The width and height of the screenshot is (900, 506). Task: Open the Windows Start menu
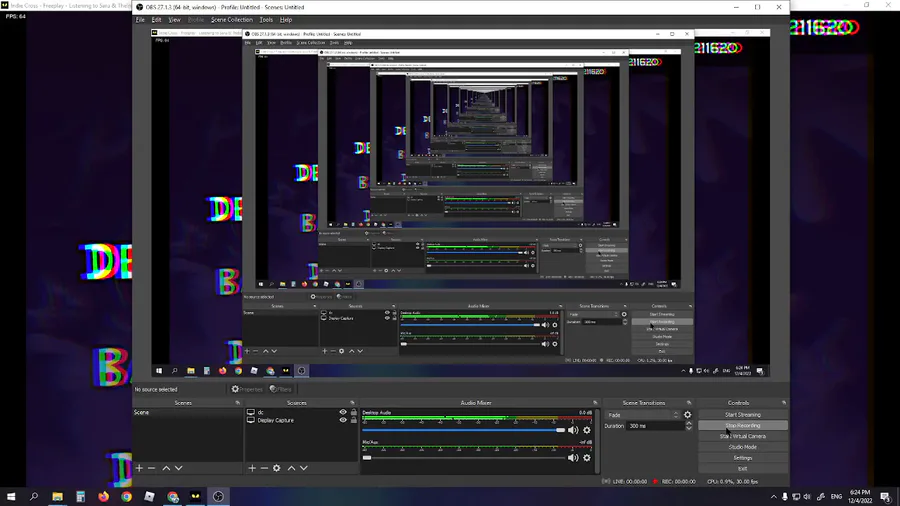click(11, 496)
